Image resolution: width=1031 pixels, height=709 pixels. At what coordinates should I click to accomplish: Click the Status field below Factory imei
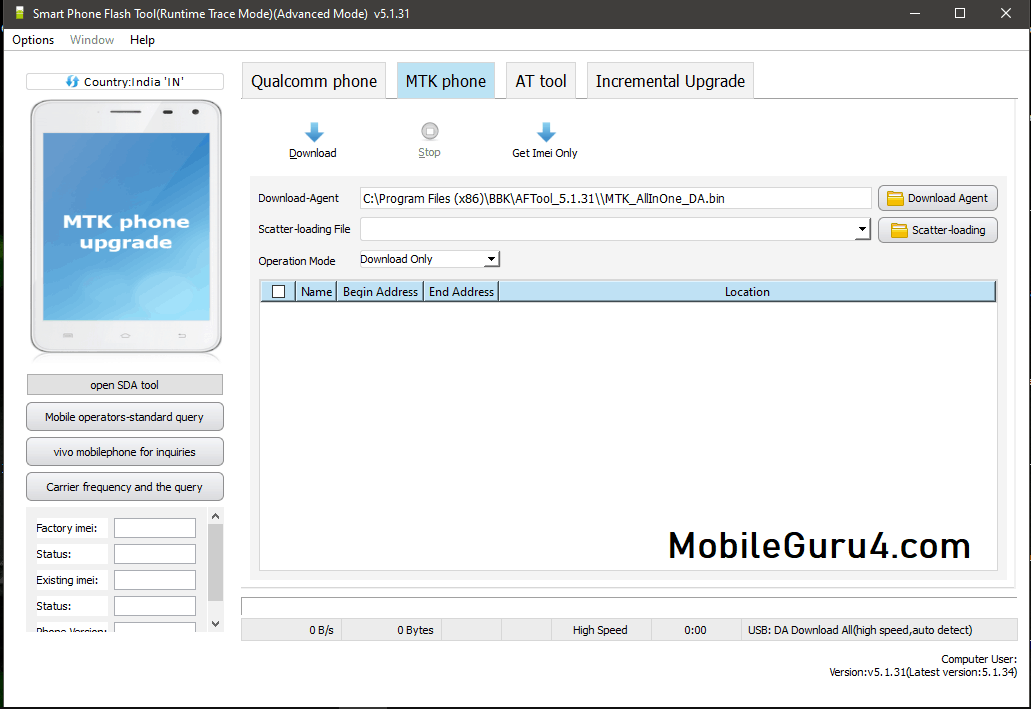[155, 554]
